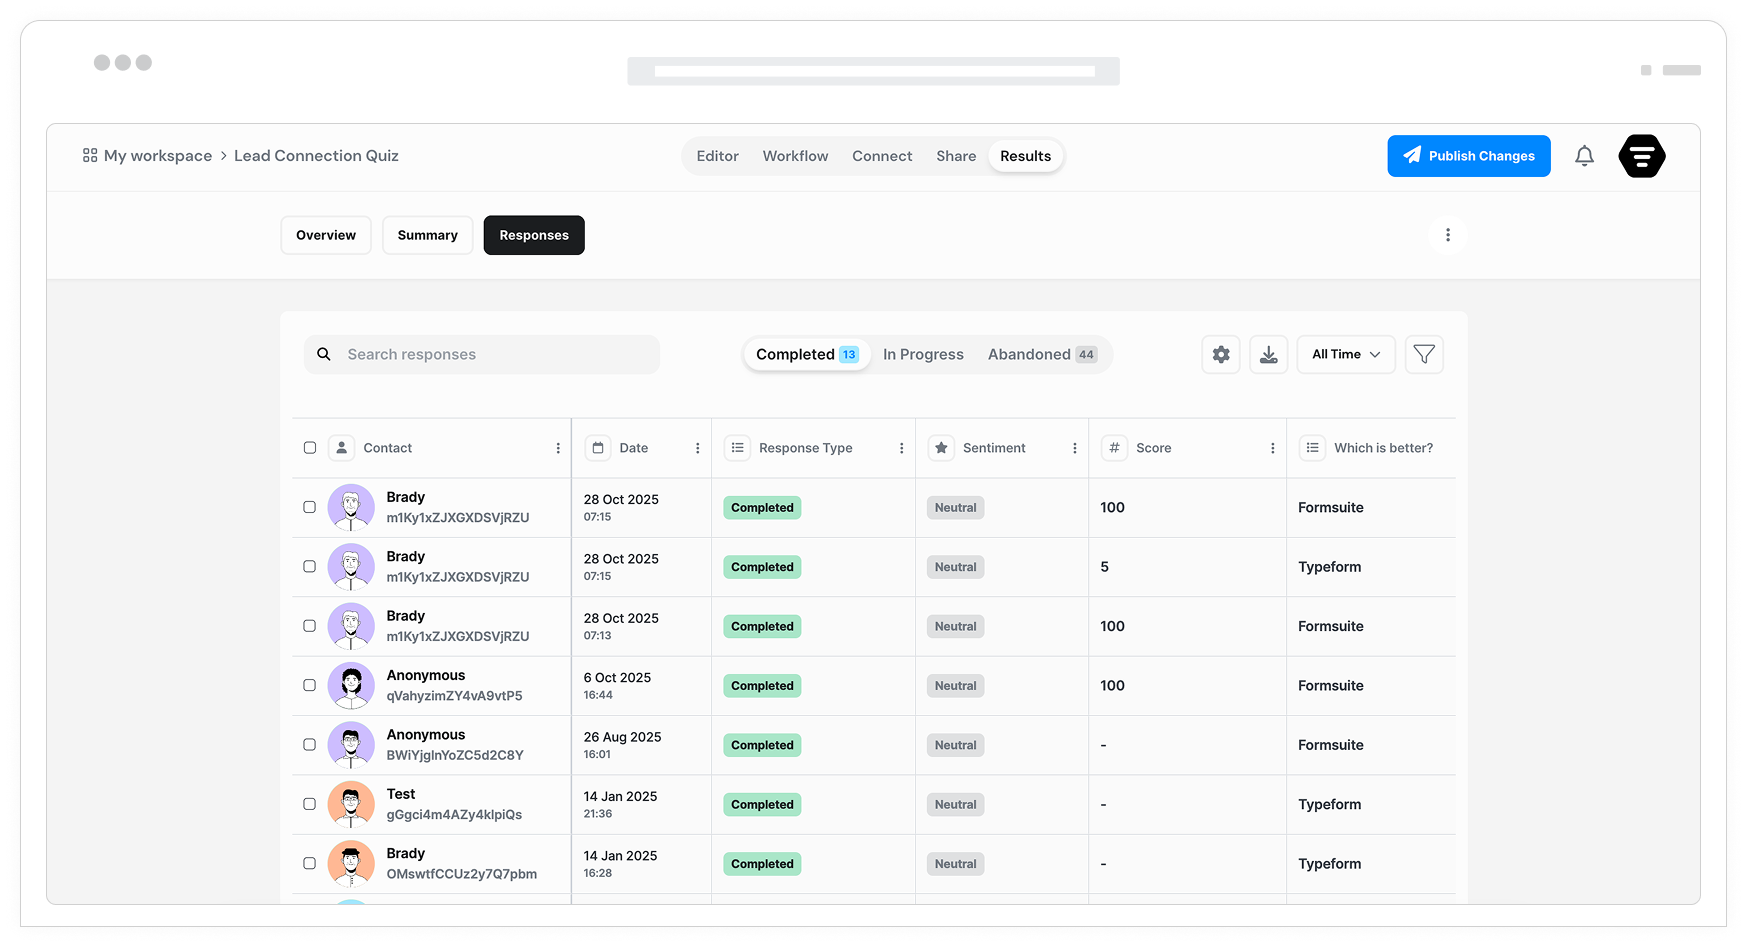Click the Publish Changes button
This screenshot has height=947, width=1747.
click(x=1468, y=156)
